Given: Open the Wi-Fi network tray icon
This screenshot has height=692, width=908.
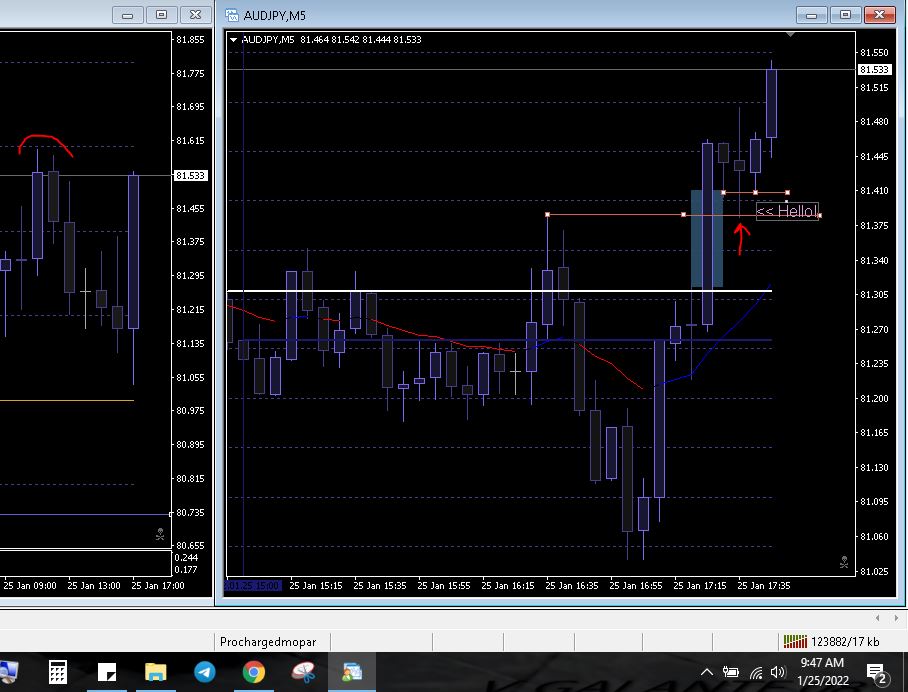Looking at the screenshot, I should pyautogui.click(x=755, y=672).
